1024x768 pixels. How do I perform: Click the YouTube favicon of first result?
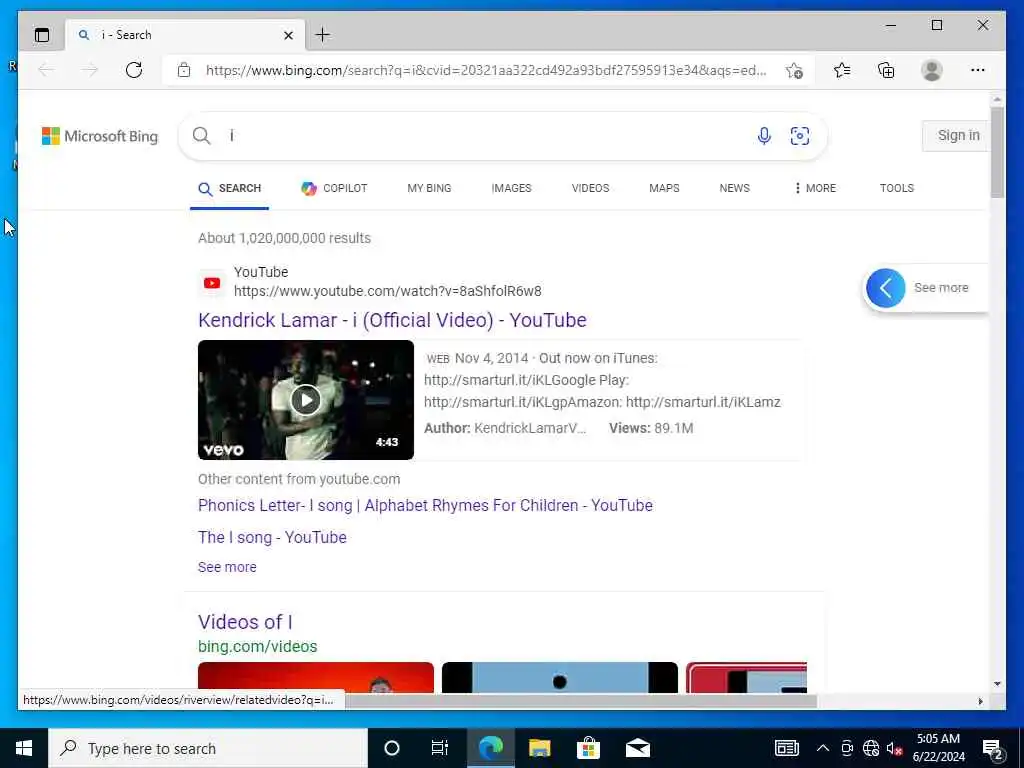click(212, 283)
